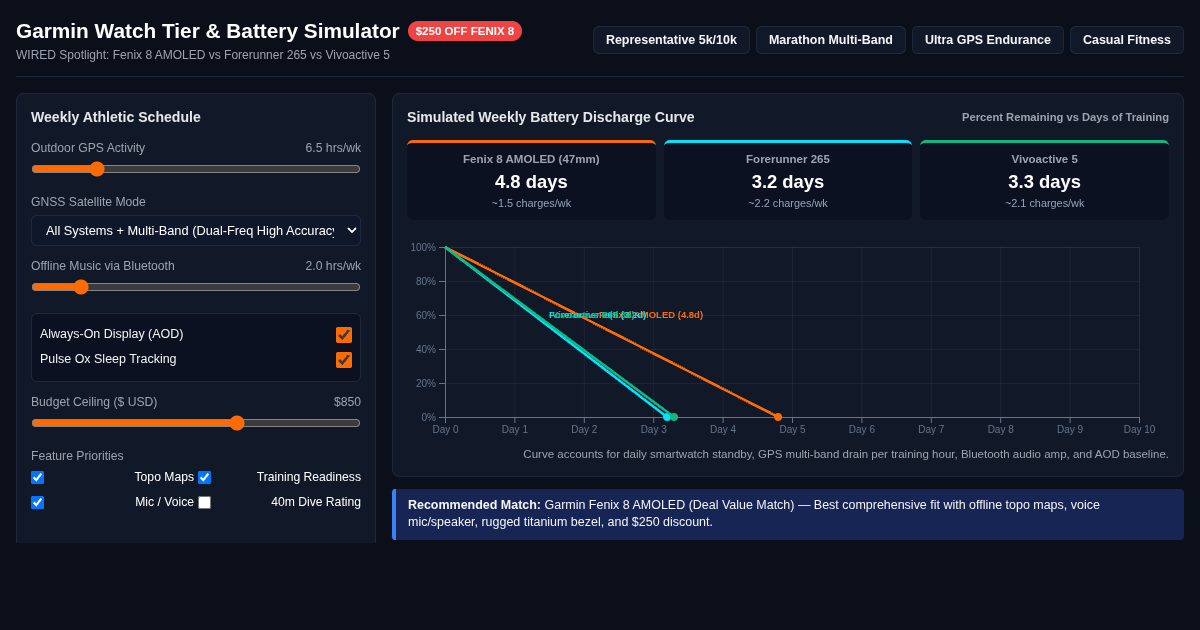1200x630 pixels.
Task: Choose the Ultra GPS Endurance preset
Action: click(988, 40)
